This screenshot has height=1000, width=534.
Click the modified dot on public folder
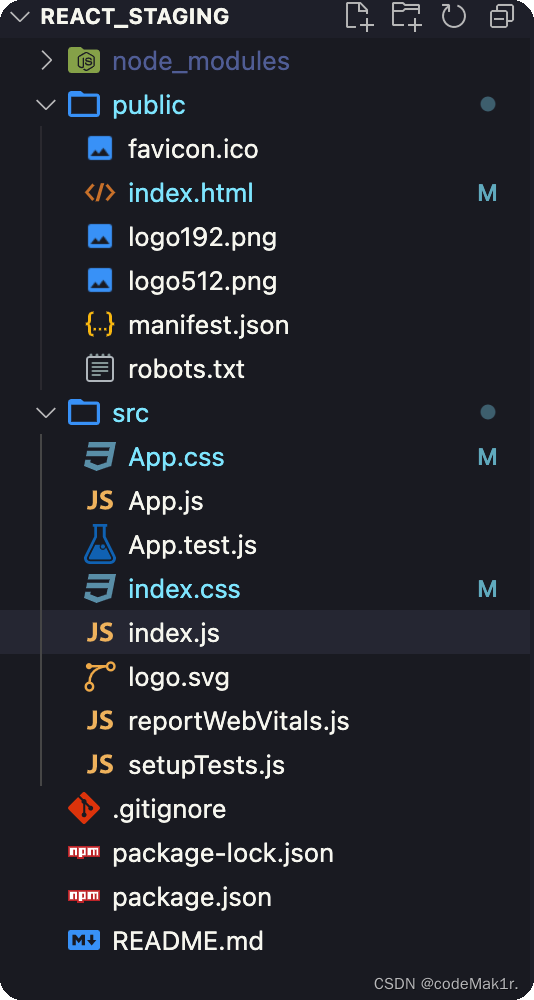[x=488, y=105]
